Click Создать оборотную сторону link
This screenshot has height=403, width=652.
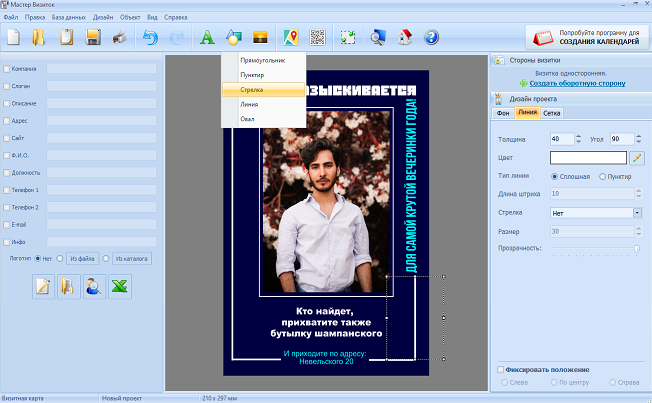point(577,83)
